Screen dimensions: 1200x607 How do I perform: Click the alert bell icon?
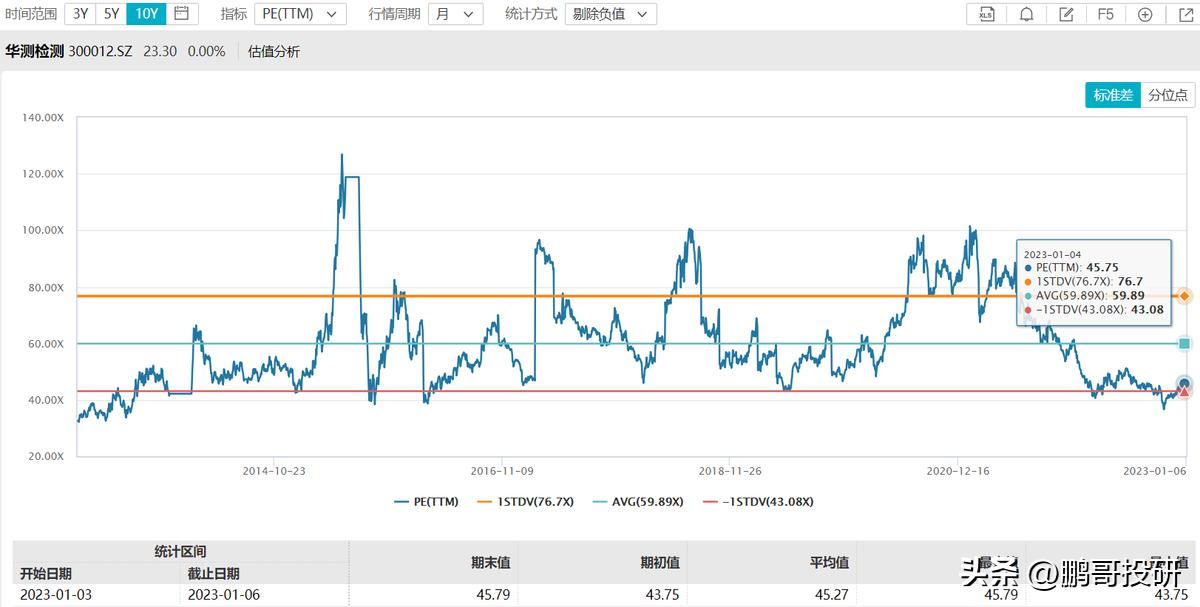1026,14
